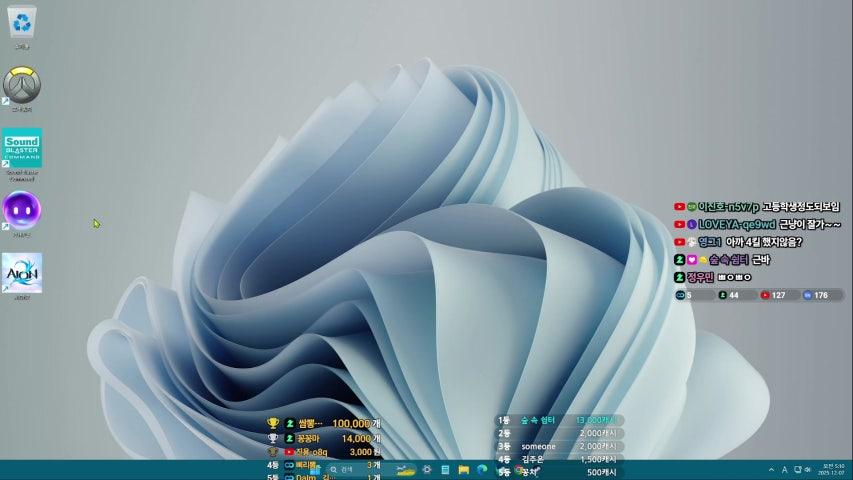Toggle the IME input mode 'A' indicator
The height and width of the screenshot is (480, 853).
click(x=784, y=470)
